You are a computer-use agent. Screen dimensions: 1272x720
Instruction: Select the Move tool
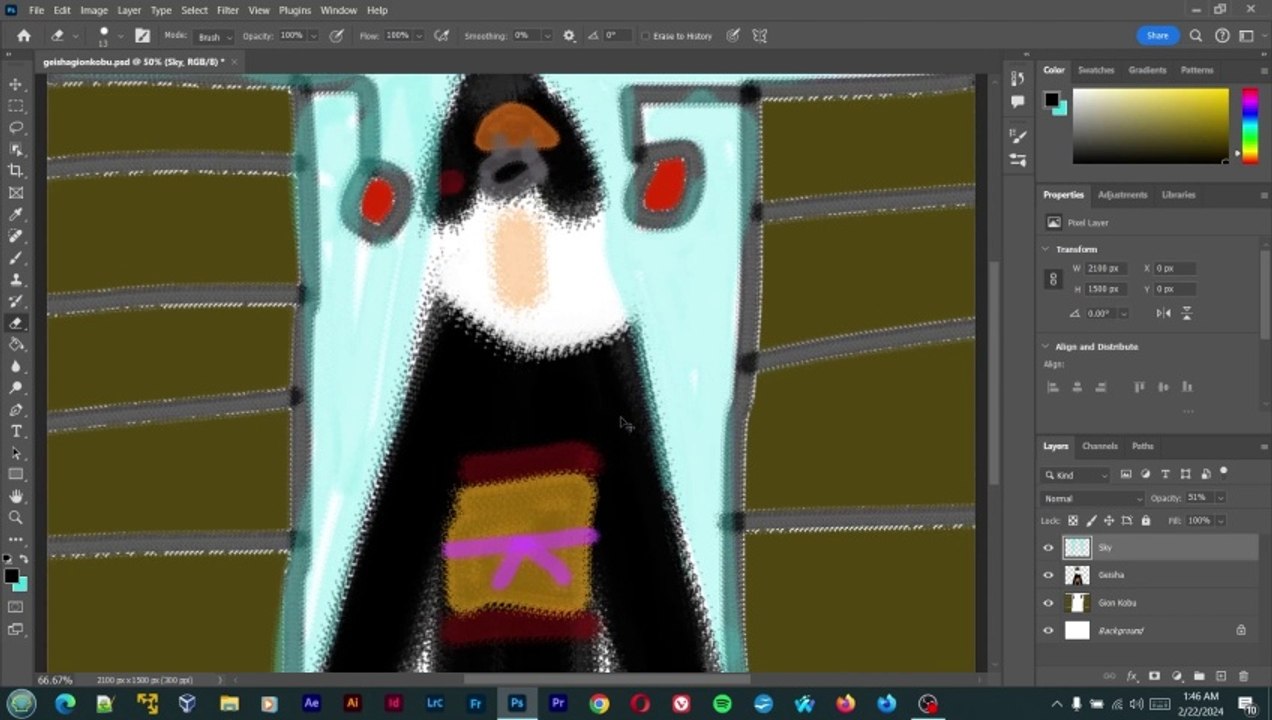tap(16, 84)
